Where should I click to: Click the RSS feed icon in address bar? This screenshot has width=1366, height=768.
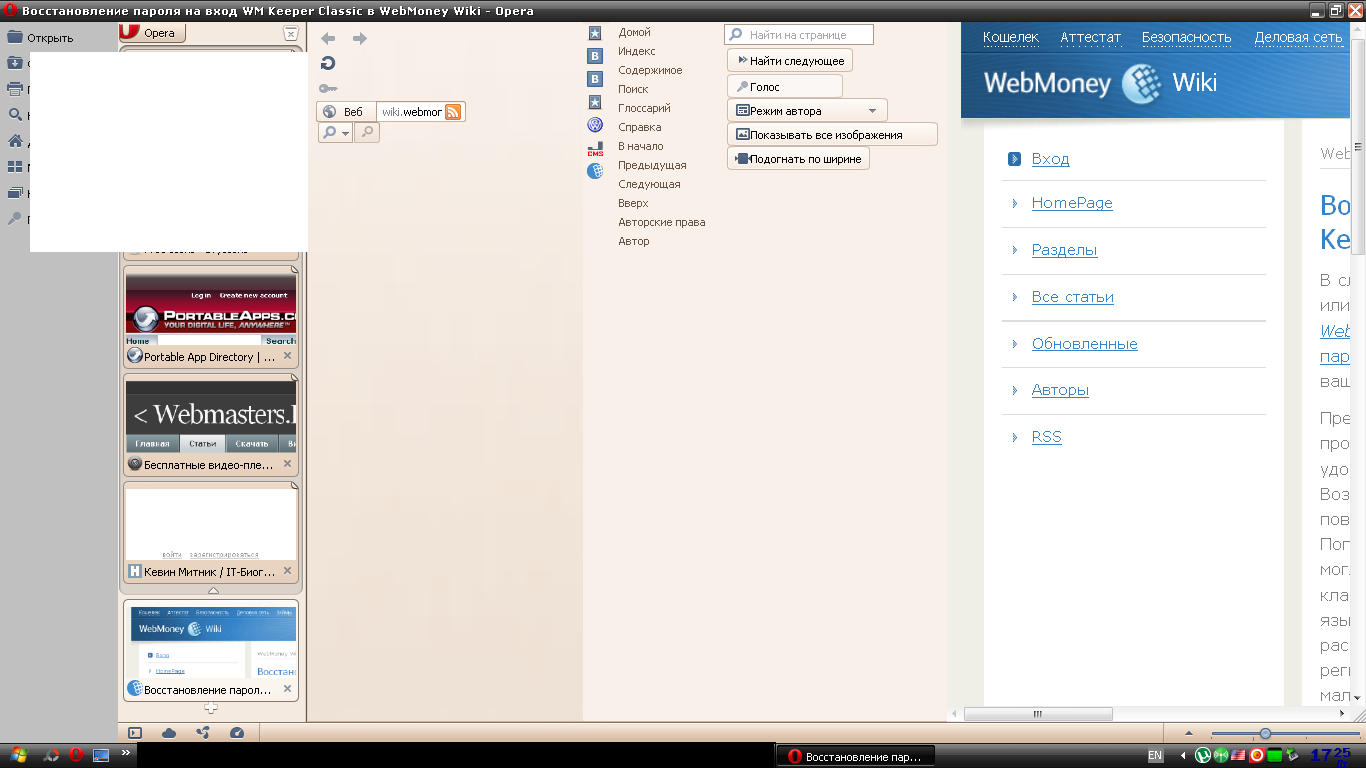[x=453, y=112]
